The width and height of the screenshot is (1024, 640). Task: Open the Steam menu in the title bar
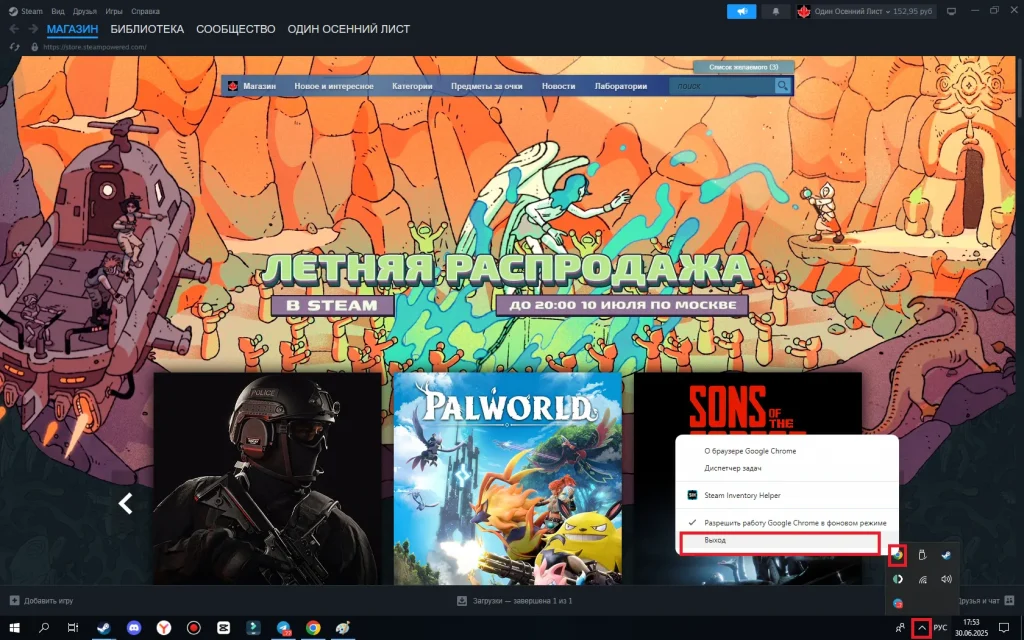[31, 11]
